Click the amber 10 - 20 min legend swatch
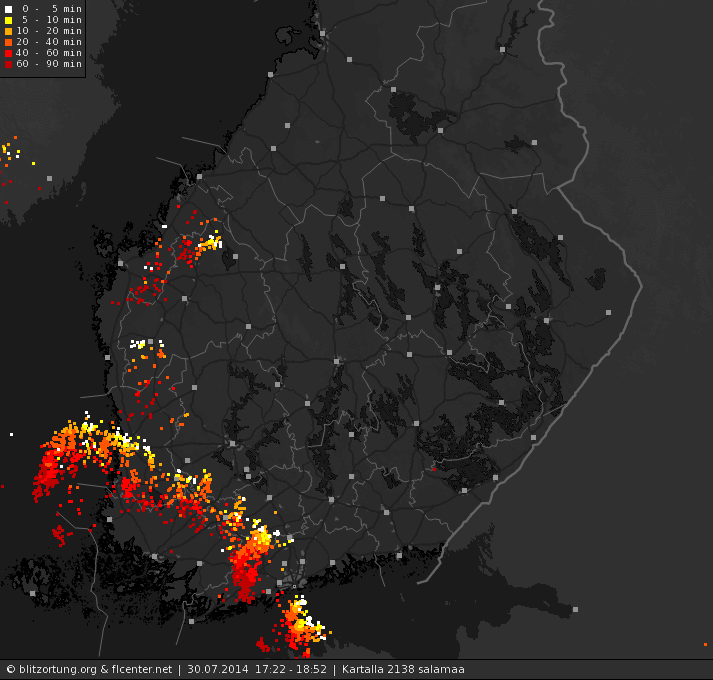The image size is (713, 680). pos(8,31)
